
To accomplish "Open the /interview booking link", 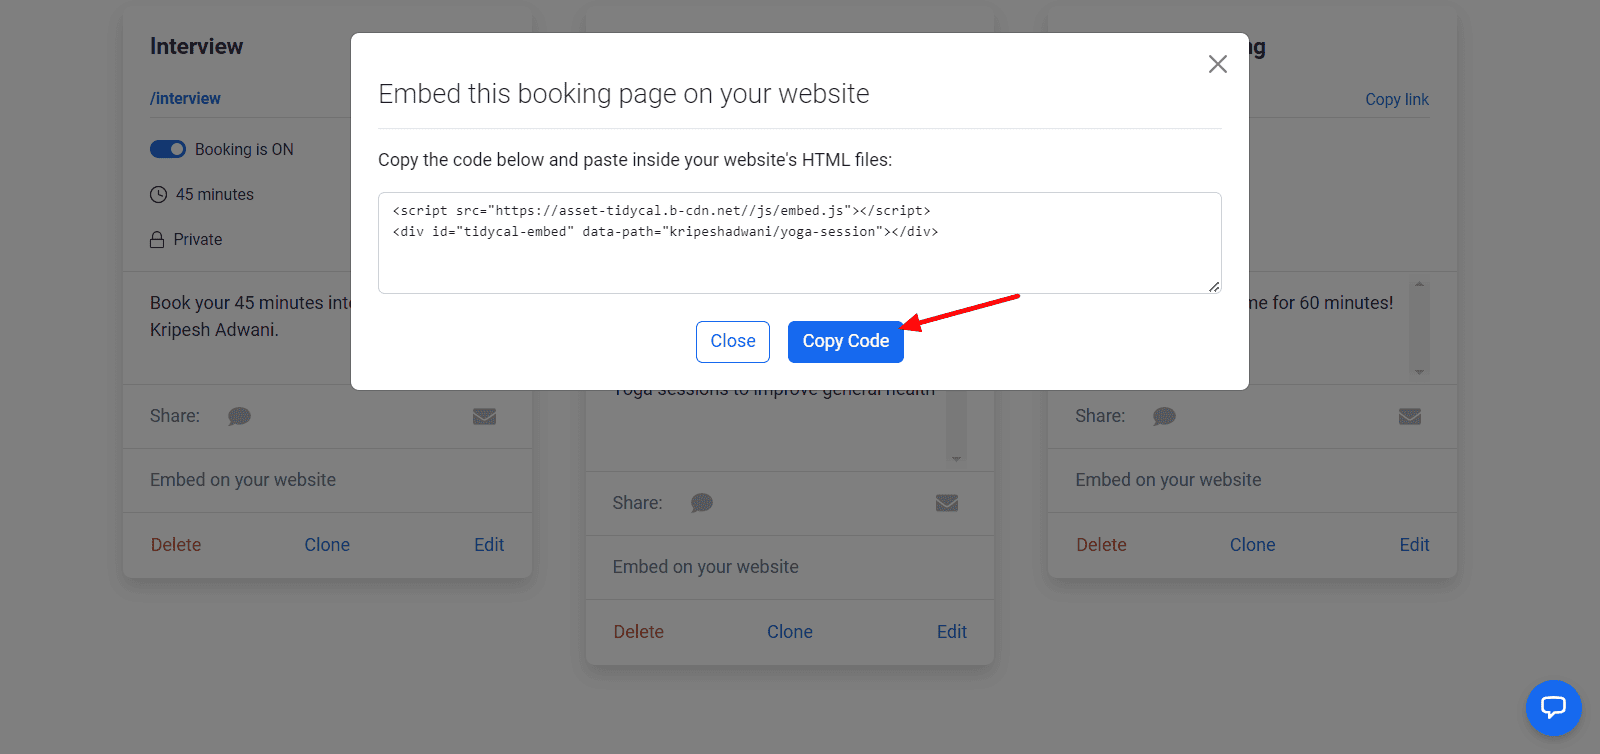I will point(185,98).
